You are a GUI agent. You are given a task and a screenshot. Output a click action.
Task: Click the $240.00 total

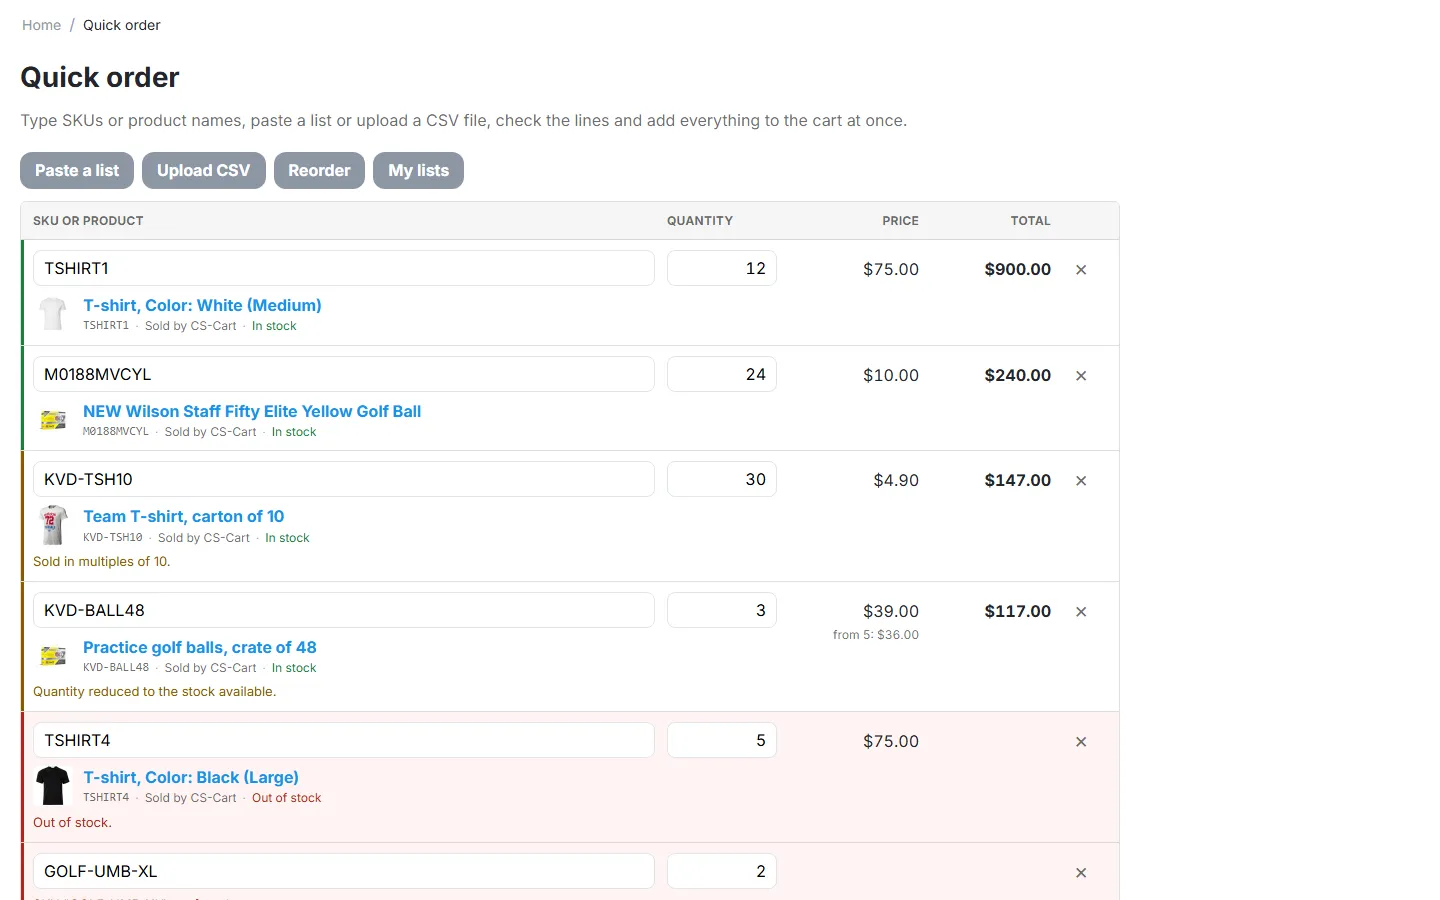click(x=1017, y=375)
